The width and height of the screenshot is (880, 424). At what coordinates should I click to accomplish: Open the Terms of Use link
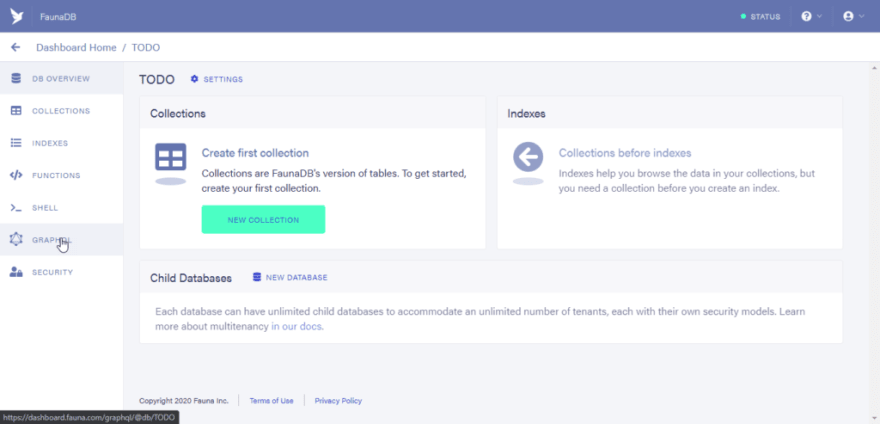272,401
